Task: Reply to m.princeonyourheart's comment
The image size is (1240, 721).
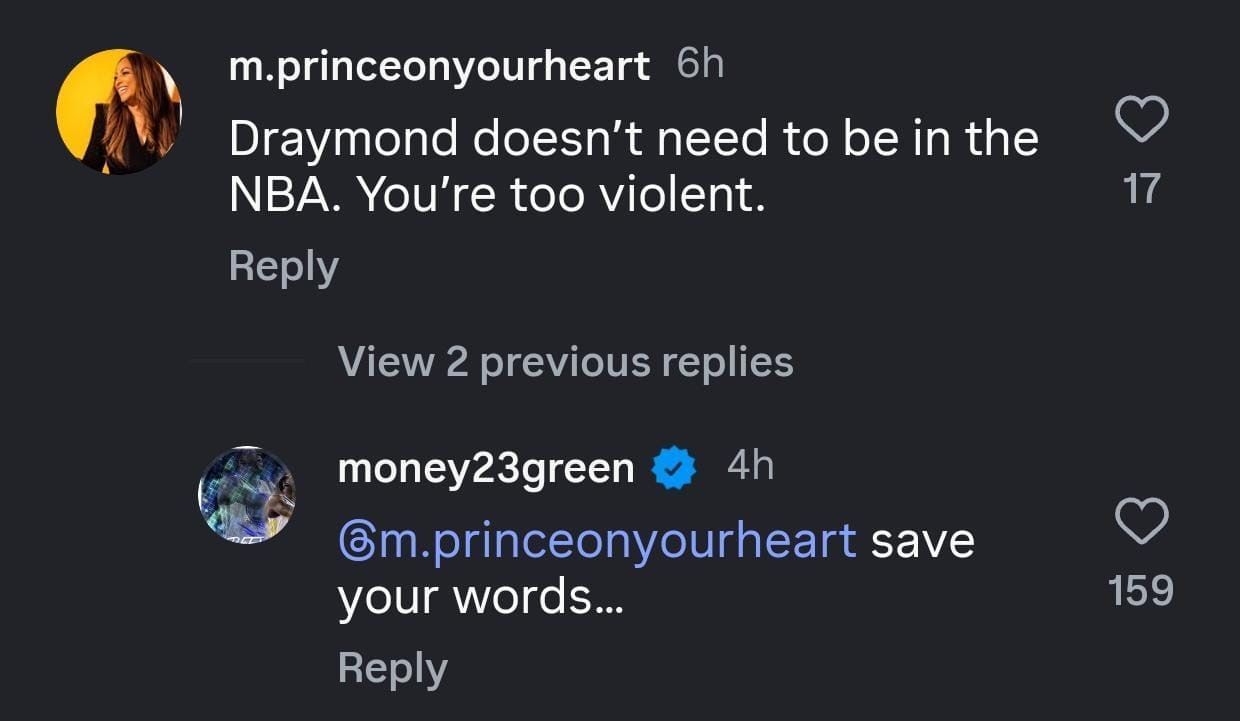Action: [283, 265]
